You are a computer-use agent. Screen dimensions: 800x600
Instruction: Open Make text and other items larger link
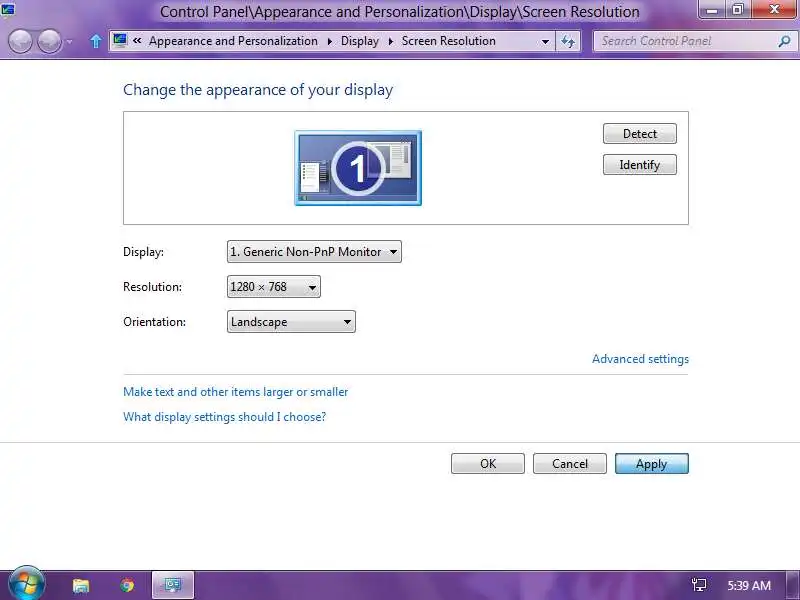[x=236, y=392]
